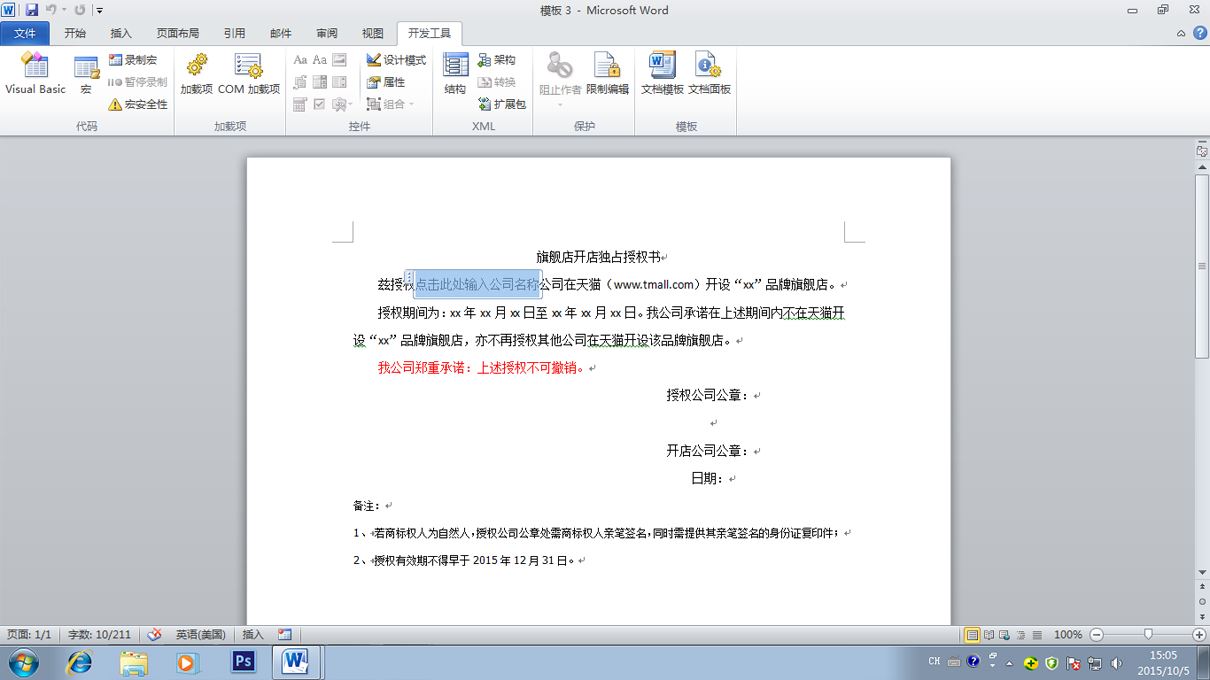The height and width of the screenshot is (680, 1210).
Task: Click 宏安全性 macro security button
Action: tap(138, 104)
